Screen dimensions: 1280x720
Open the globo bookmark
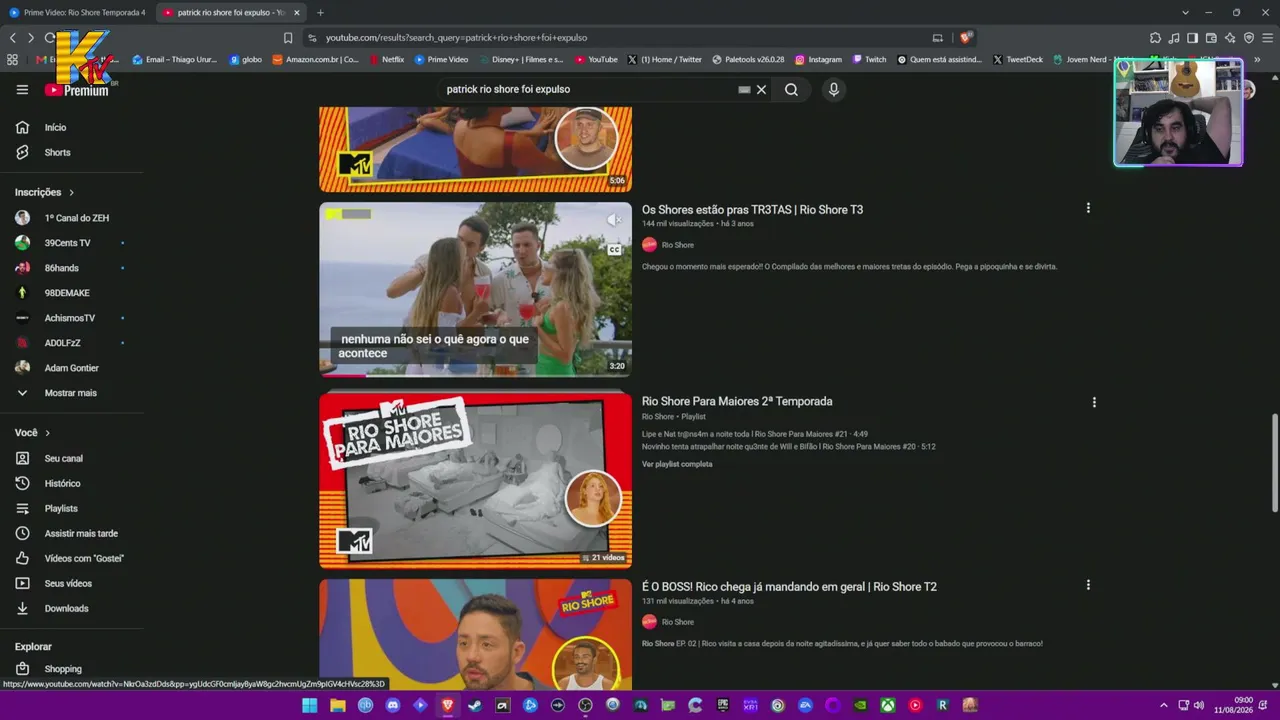[x=246, y=59]
